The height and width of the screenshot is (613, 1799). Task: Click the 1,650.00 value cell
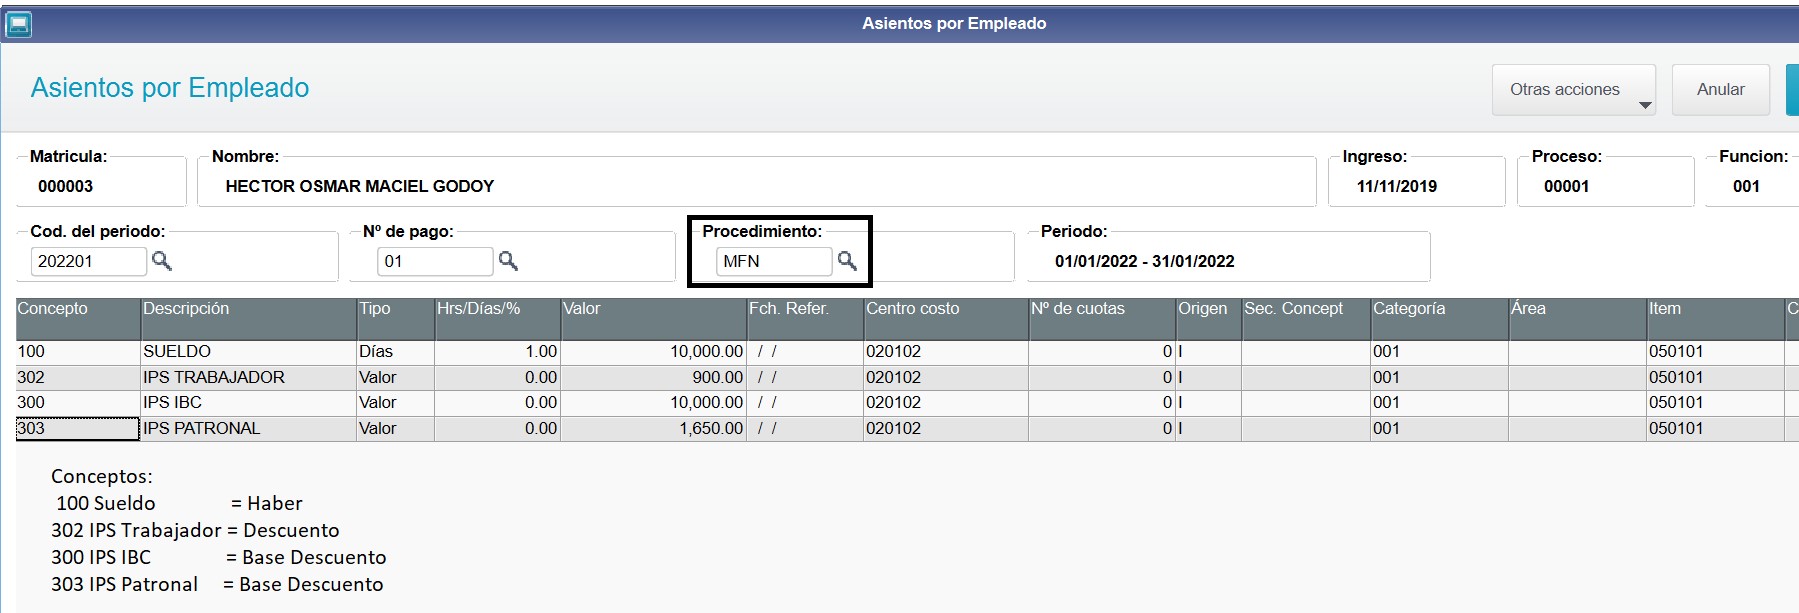tap(654, 429)
